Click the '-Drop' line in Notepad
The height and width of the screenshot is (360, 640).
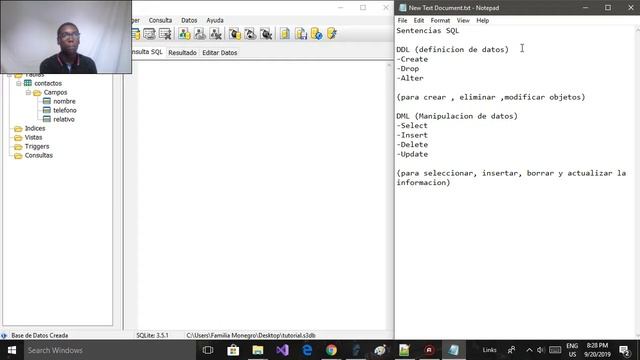point(408,69)
